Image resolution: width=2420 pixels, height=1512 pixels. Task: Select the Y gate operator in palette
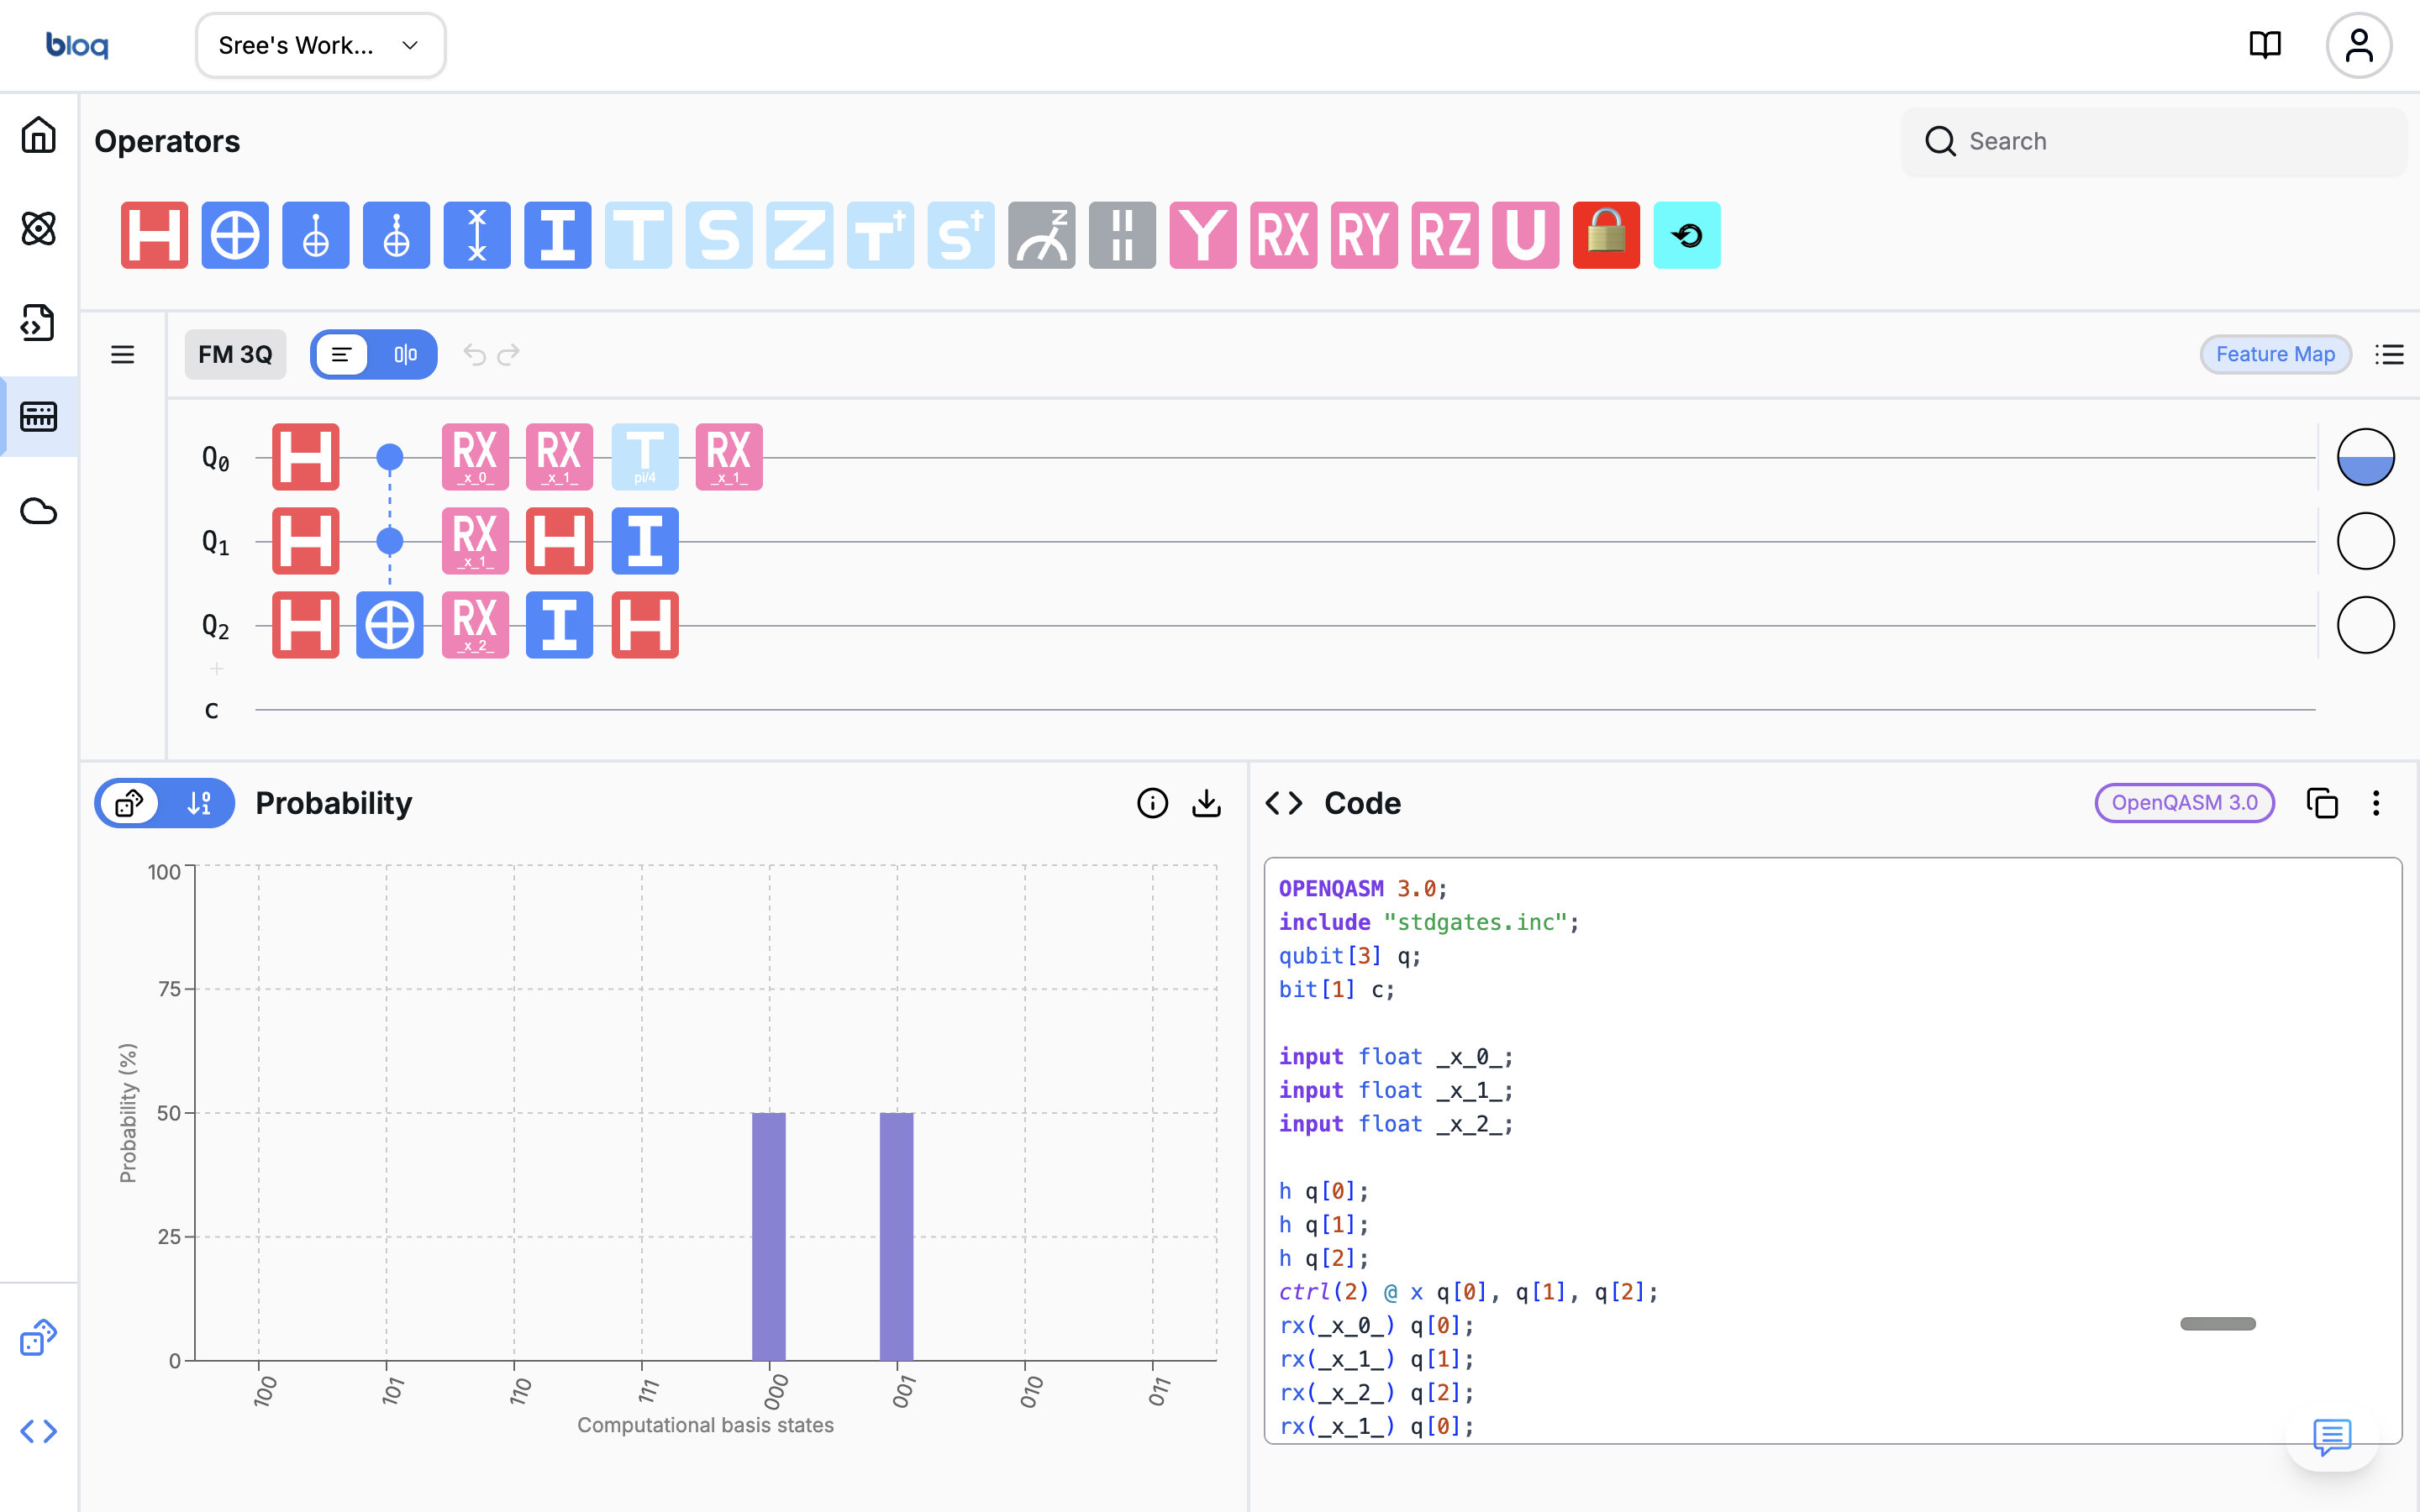point(1203,235)
